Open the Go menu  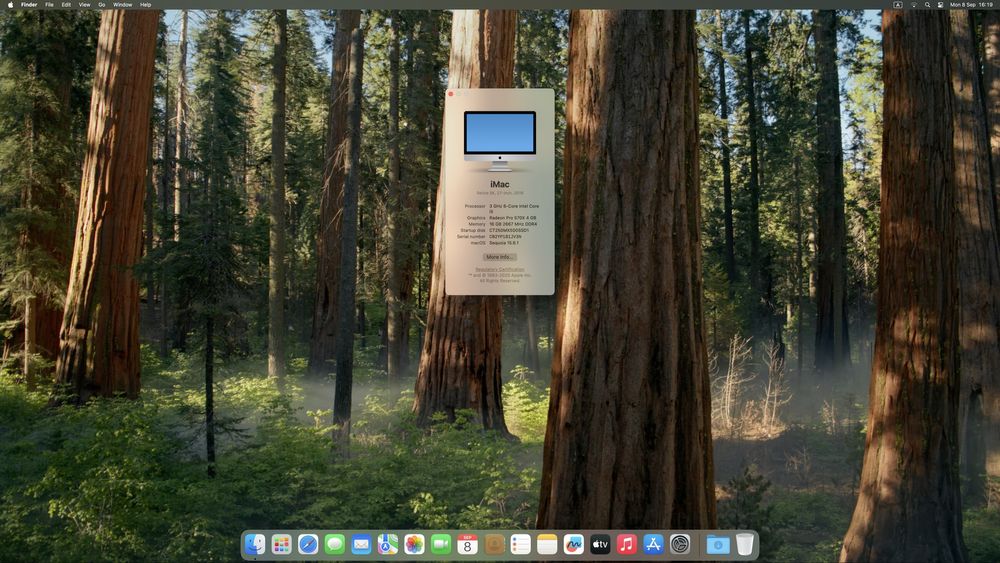[x=102, y=4]
